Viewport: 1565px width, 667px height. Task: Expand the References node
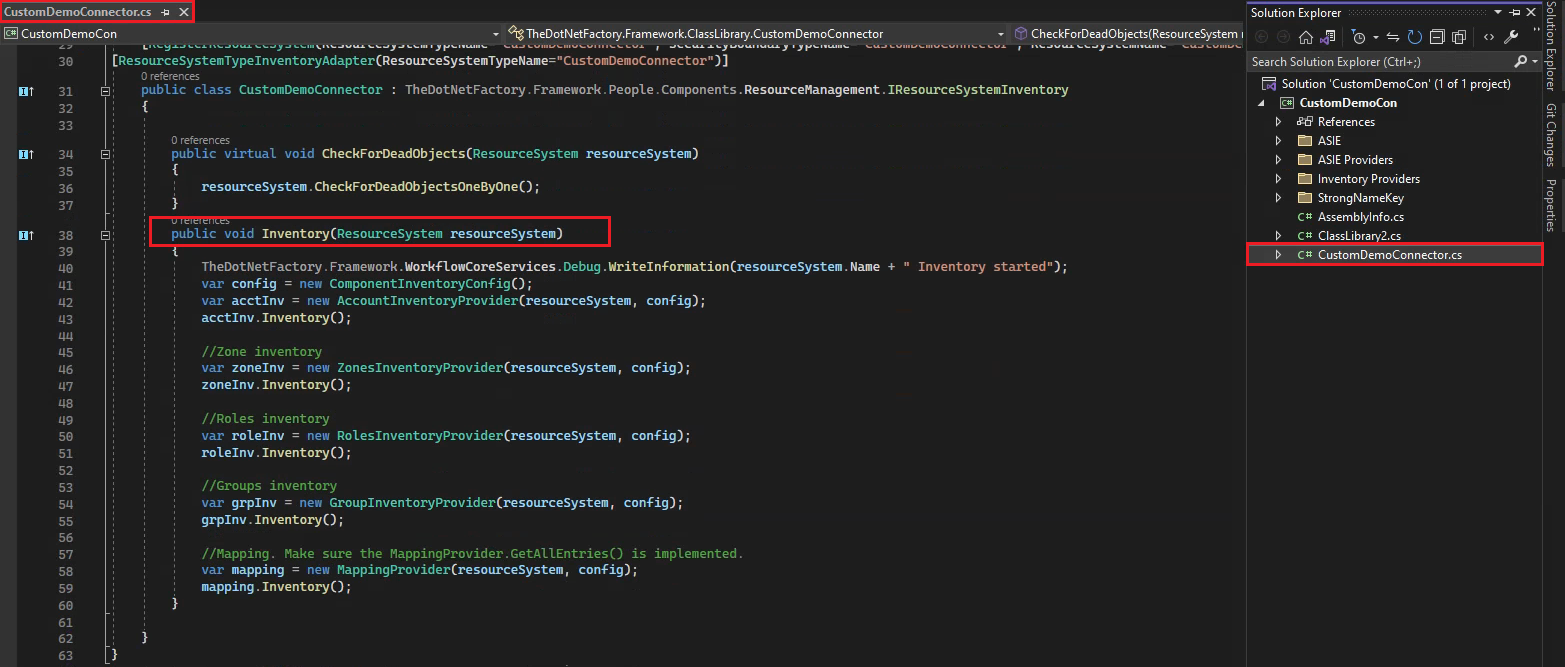pos(1278,122)
